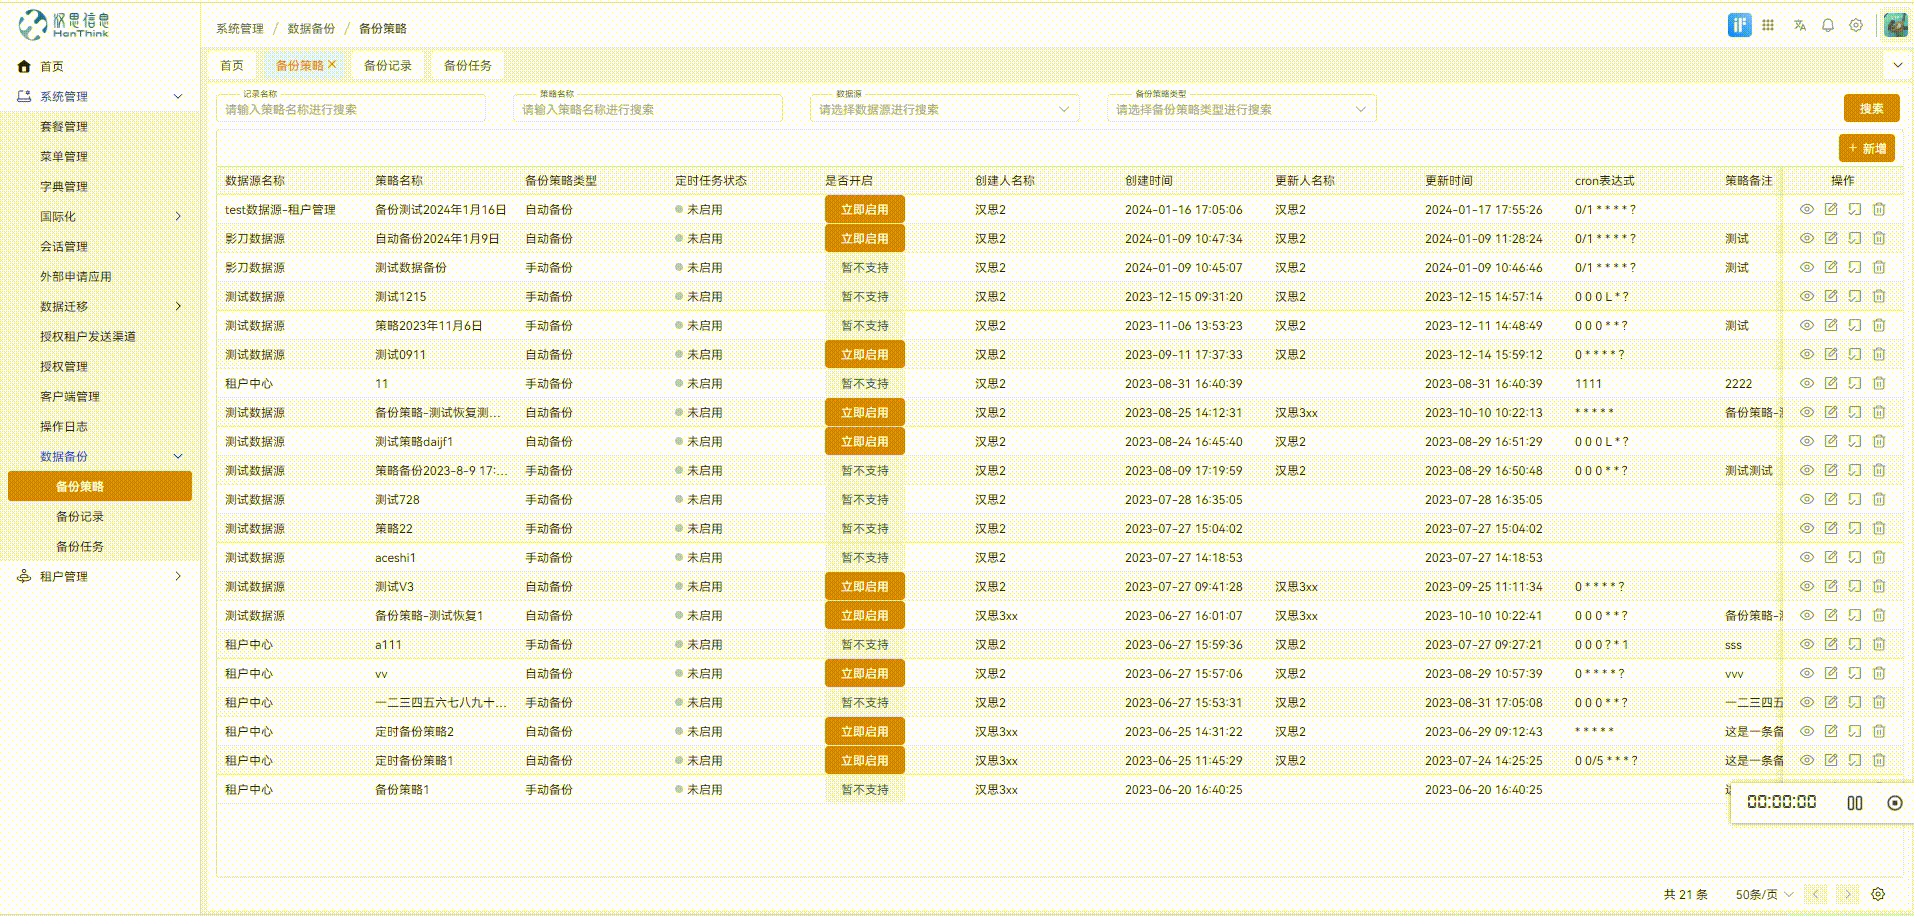Click trash icon for 测试1215 row
The image size is (1914, 916).
(1878, 296)
